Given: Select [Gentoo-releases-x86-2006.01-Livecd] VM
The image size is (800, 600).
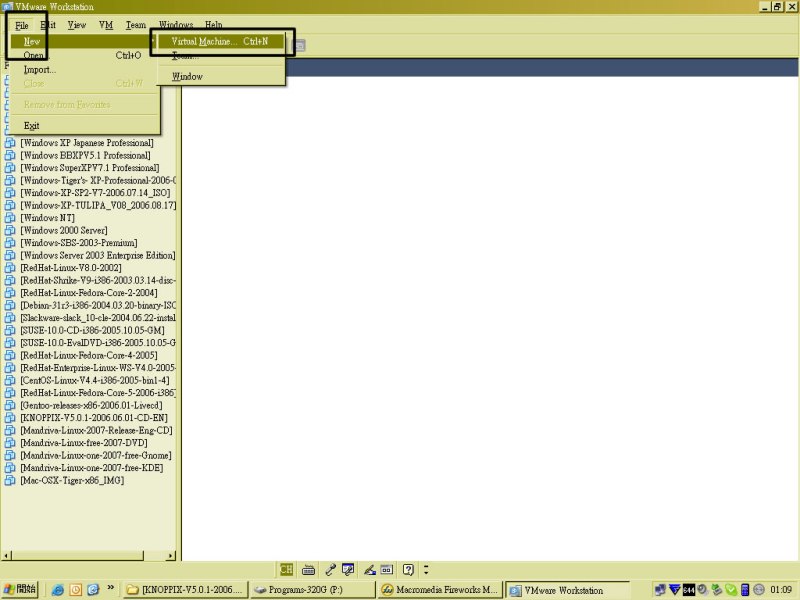Looking at the screenshot, I should click(91, 405).
